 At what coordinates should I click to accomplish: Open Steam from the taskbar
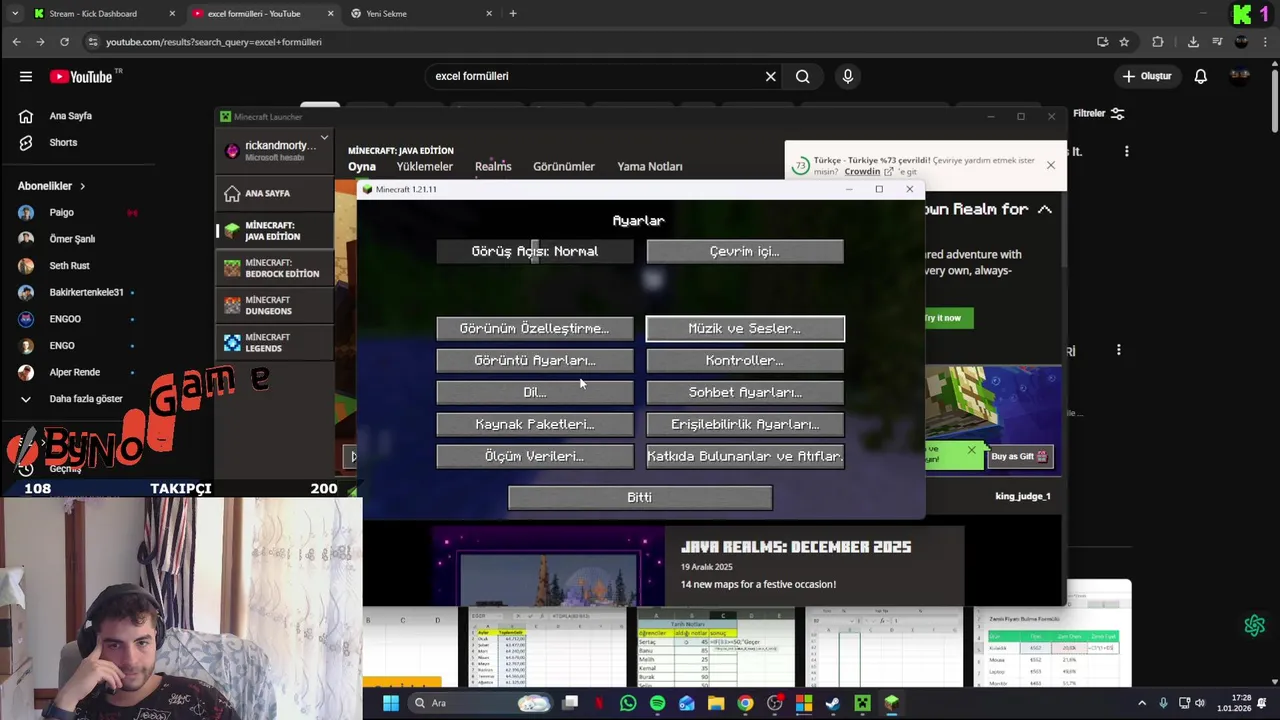click(833, 703)
